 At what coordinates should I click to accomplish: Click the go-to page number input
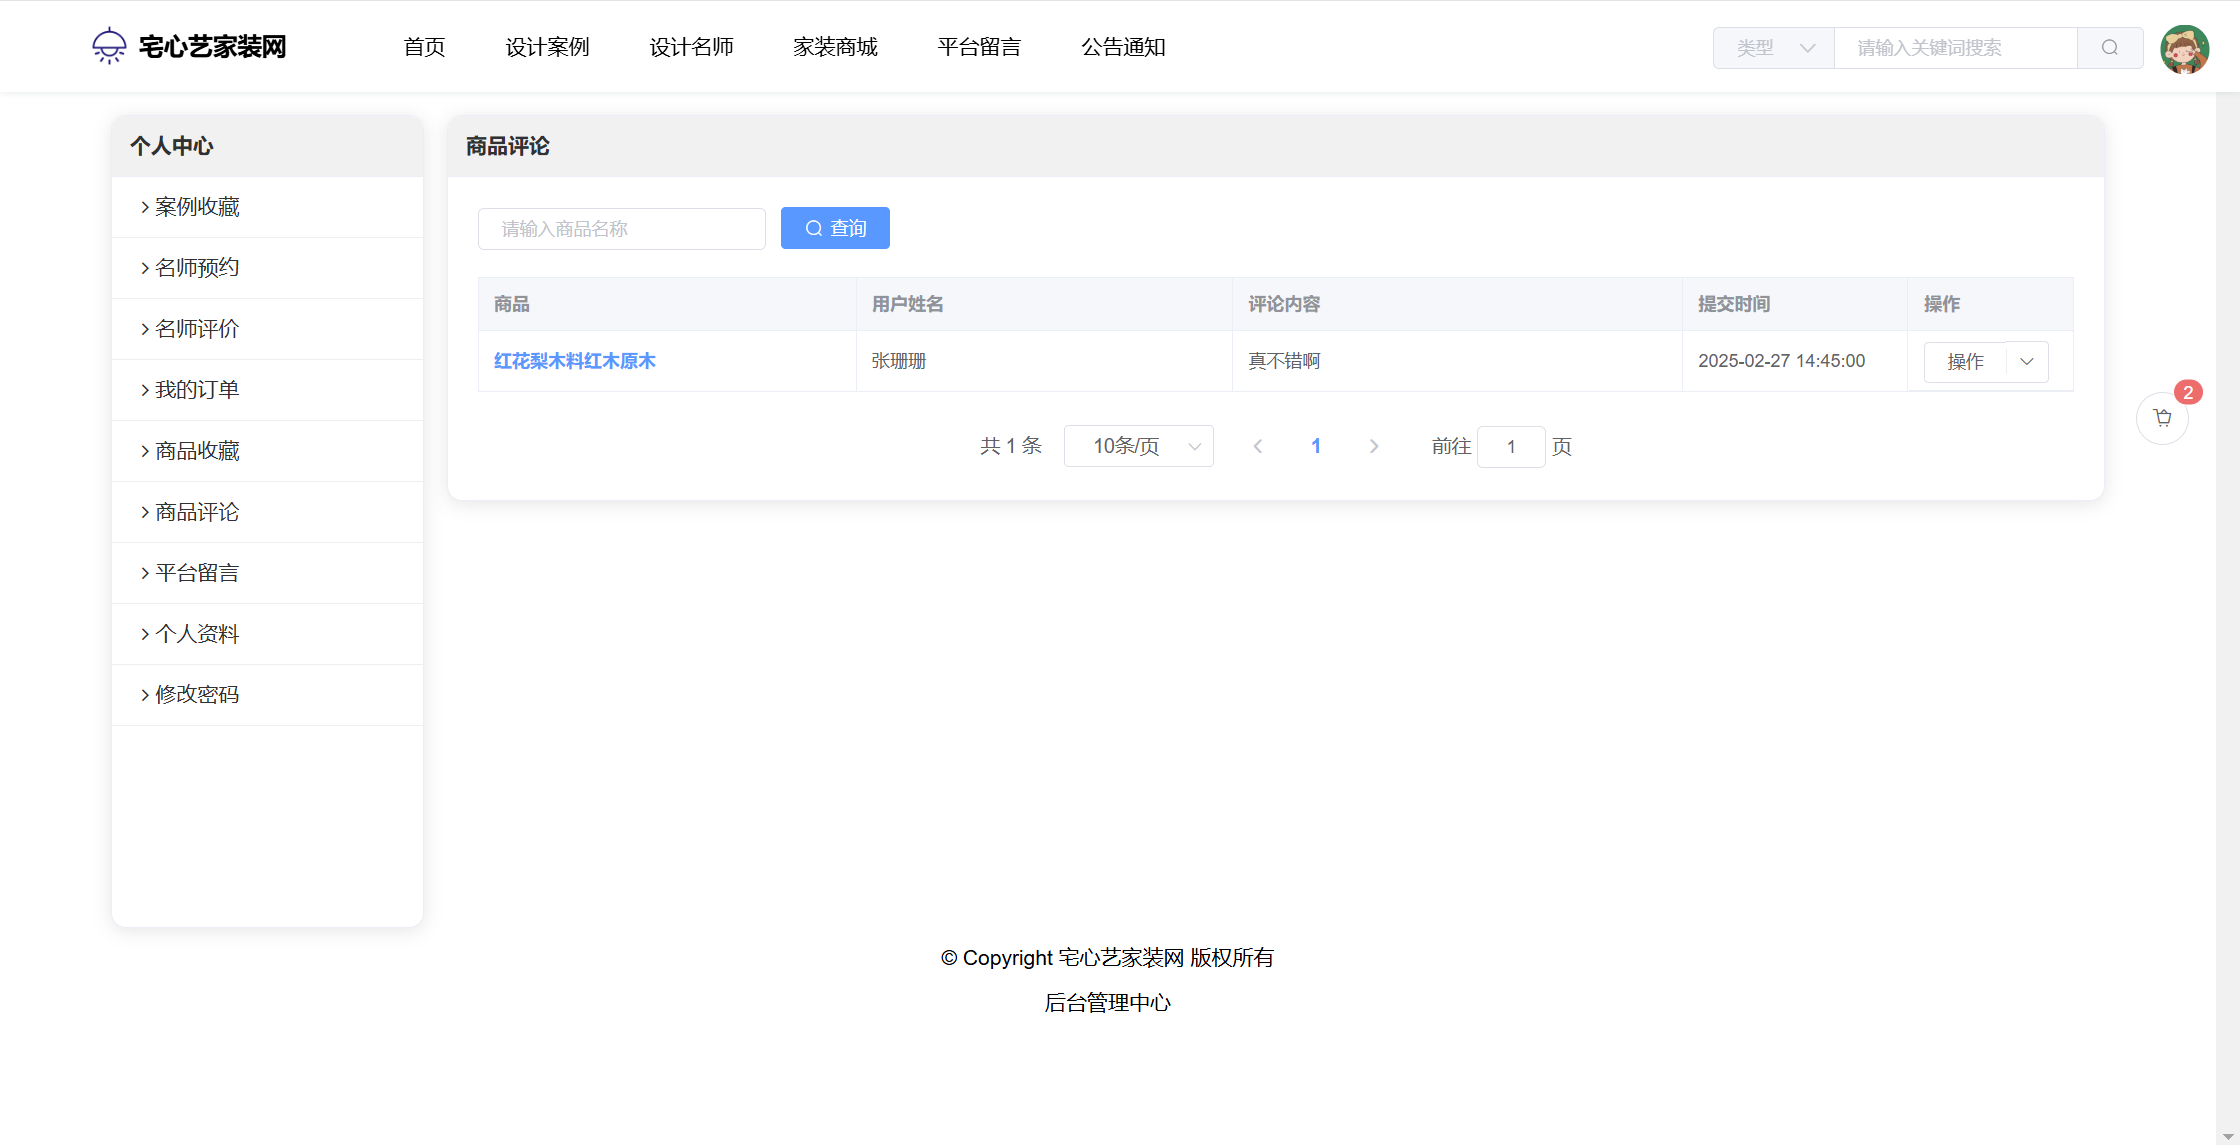point(1511,447)
